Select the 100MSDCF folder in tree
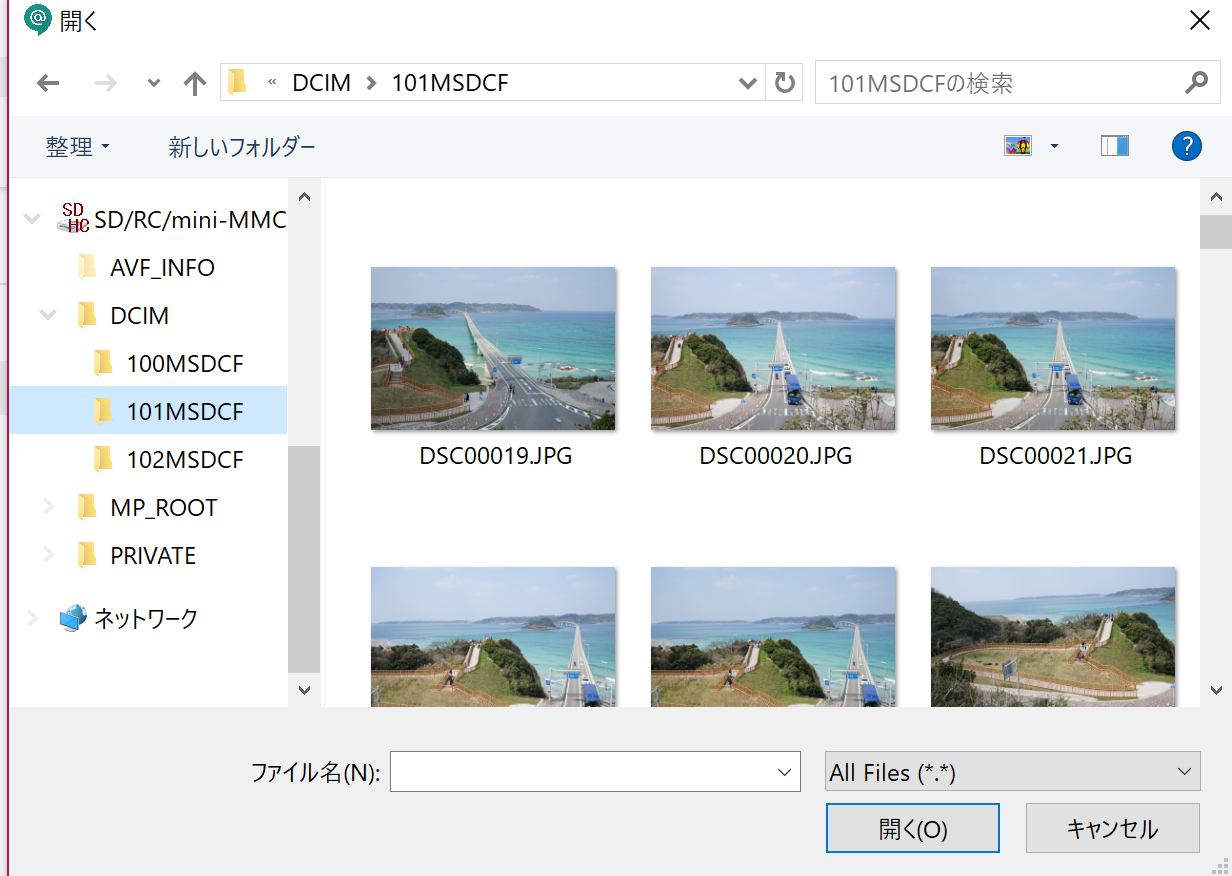This screenshot has height=876, width=1232. click(x=184, y=364)
